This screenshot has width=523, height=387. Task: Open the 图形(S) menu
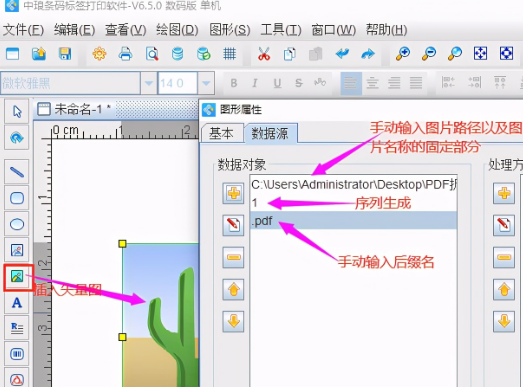(230, 30)
